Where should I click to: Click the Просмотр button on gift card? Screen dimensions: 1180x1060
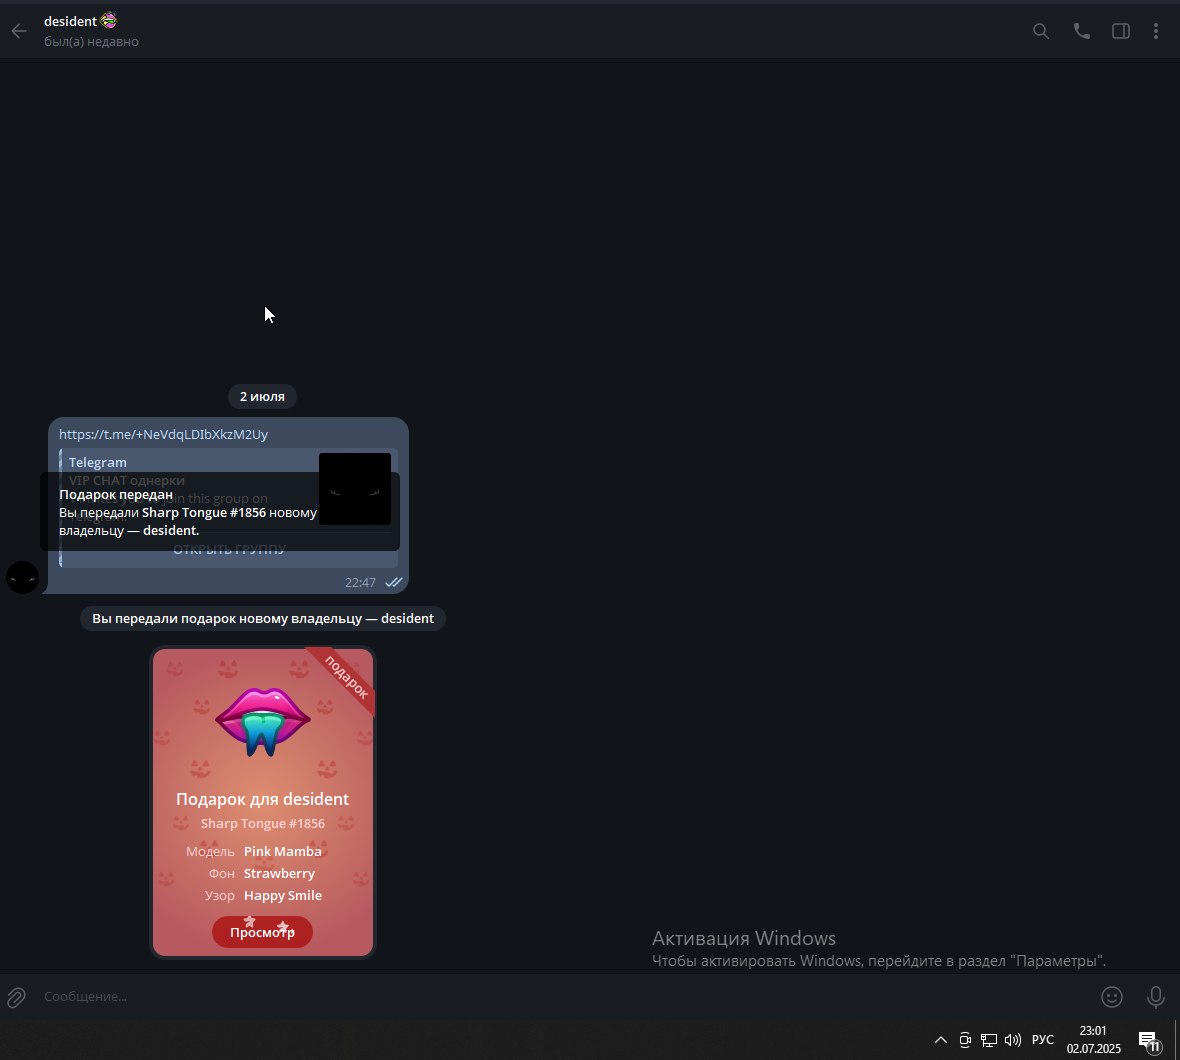(262, 932)
